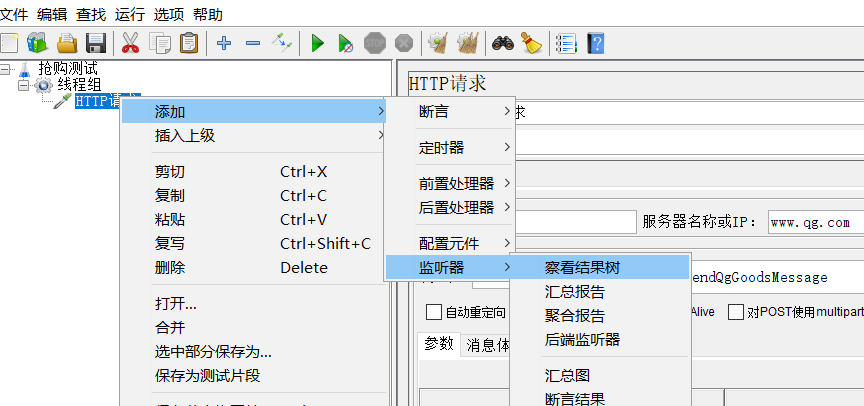864x406 pixels.
Task: Click the Search binoculars icon
Action: [x=503, y=42]
